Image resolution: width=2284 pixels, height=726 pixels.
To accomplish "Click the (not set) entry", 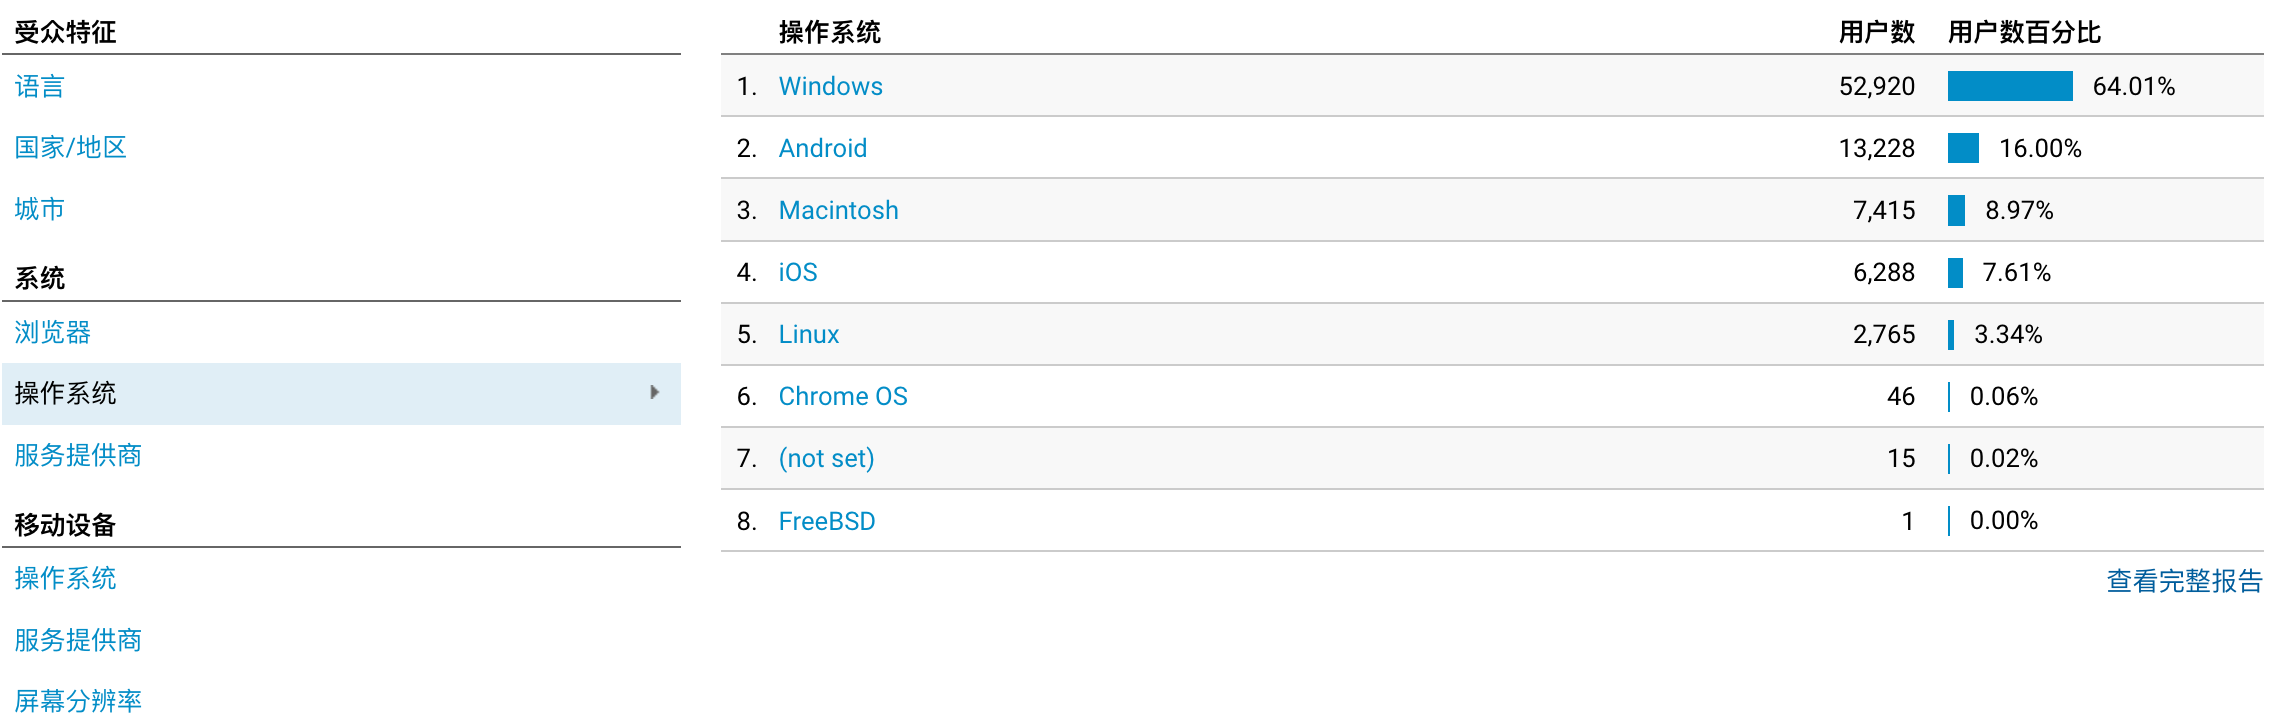I will point(826,459).
